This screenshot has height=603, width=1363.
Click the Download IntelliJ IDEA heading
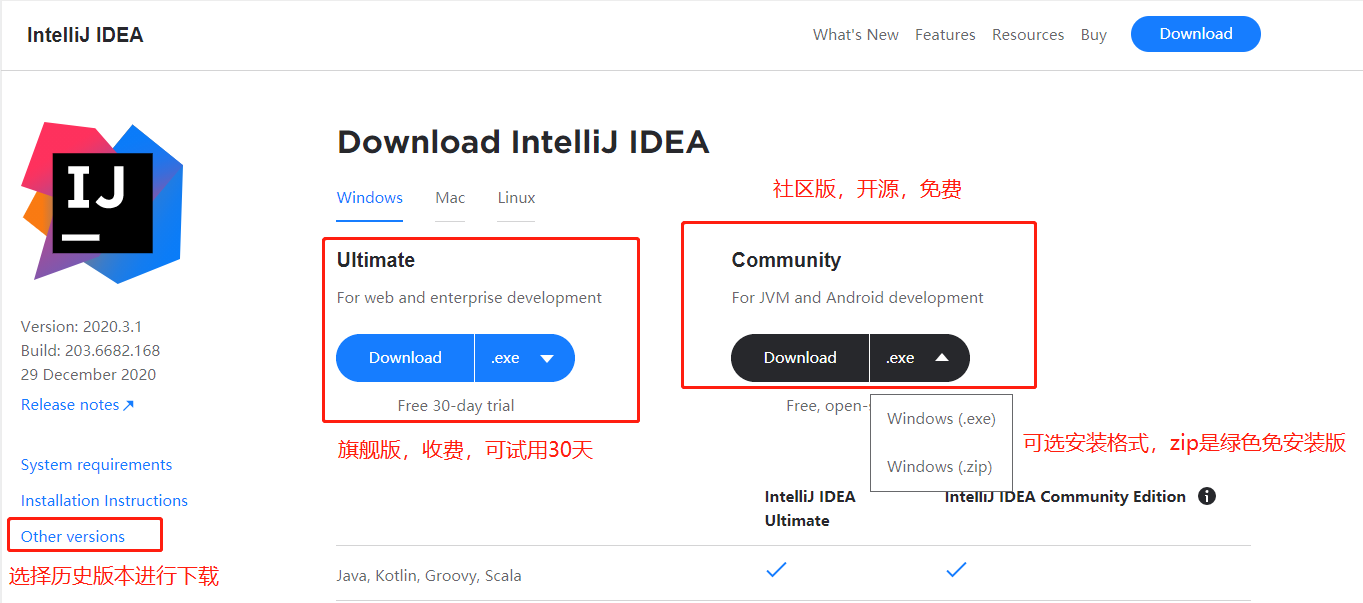523,142
